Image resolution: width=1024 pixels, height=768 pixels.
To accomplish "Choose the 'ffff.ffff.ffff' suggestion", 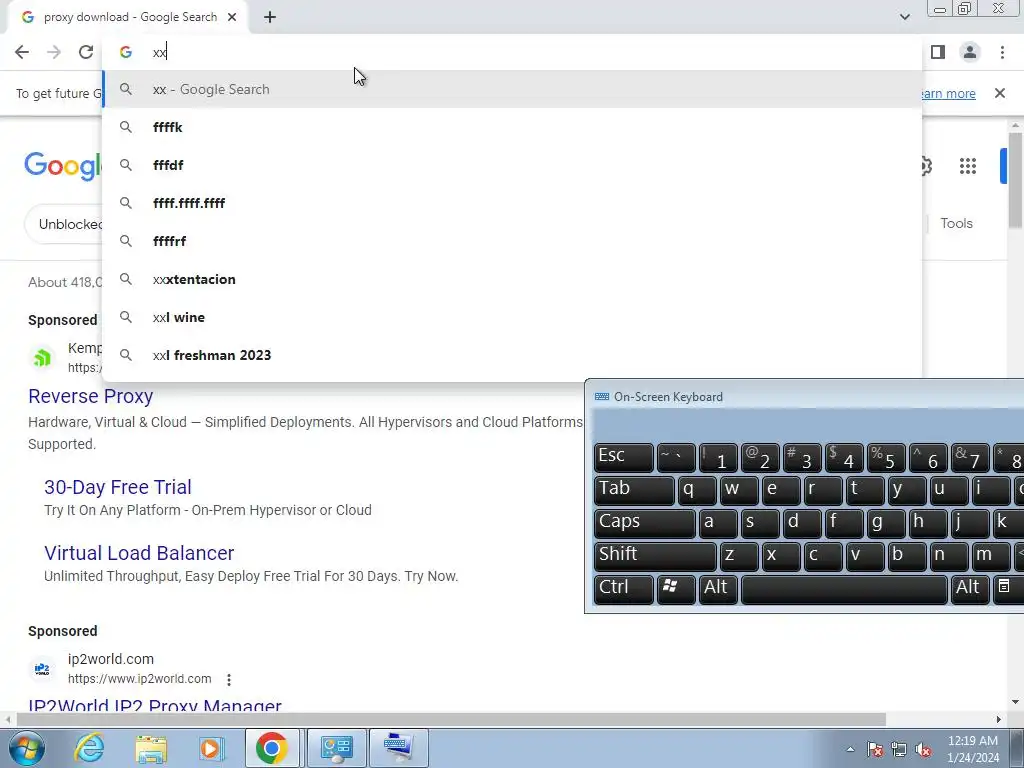I will [x=512, y=203].
